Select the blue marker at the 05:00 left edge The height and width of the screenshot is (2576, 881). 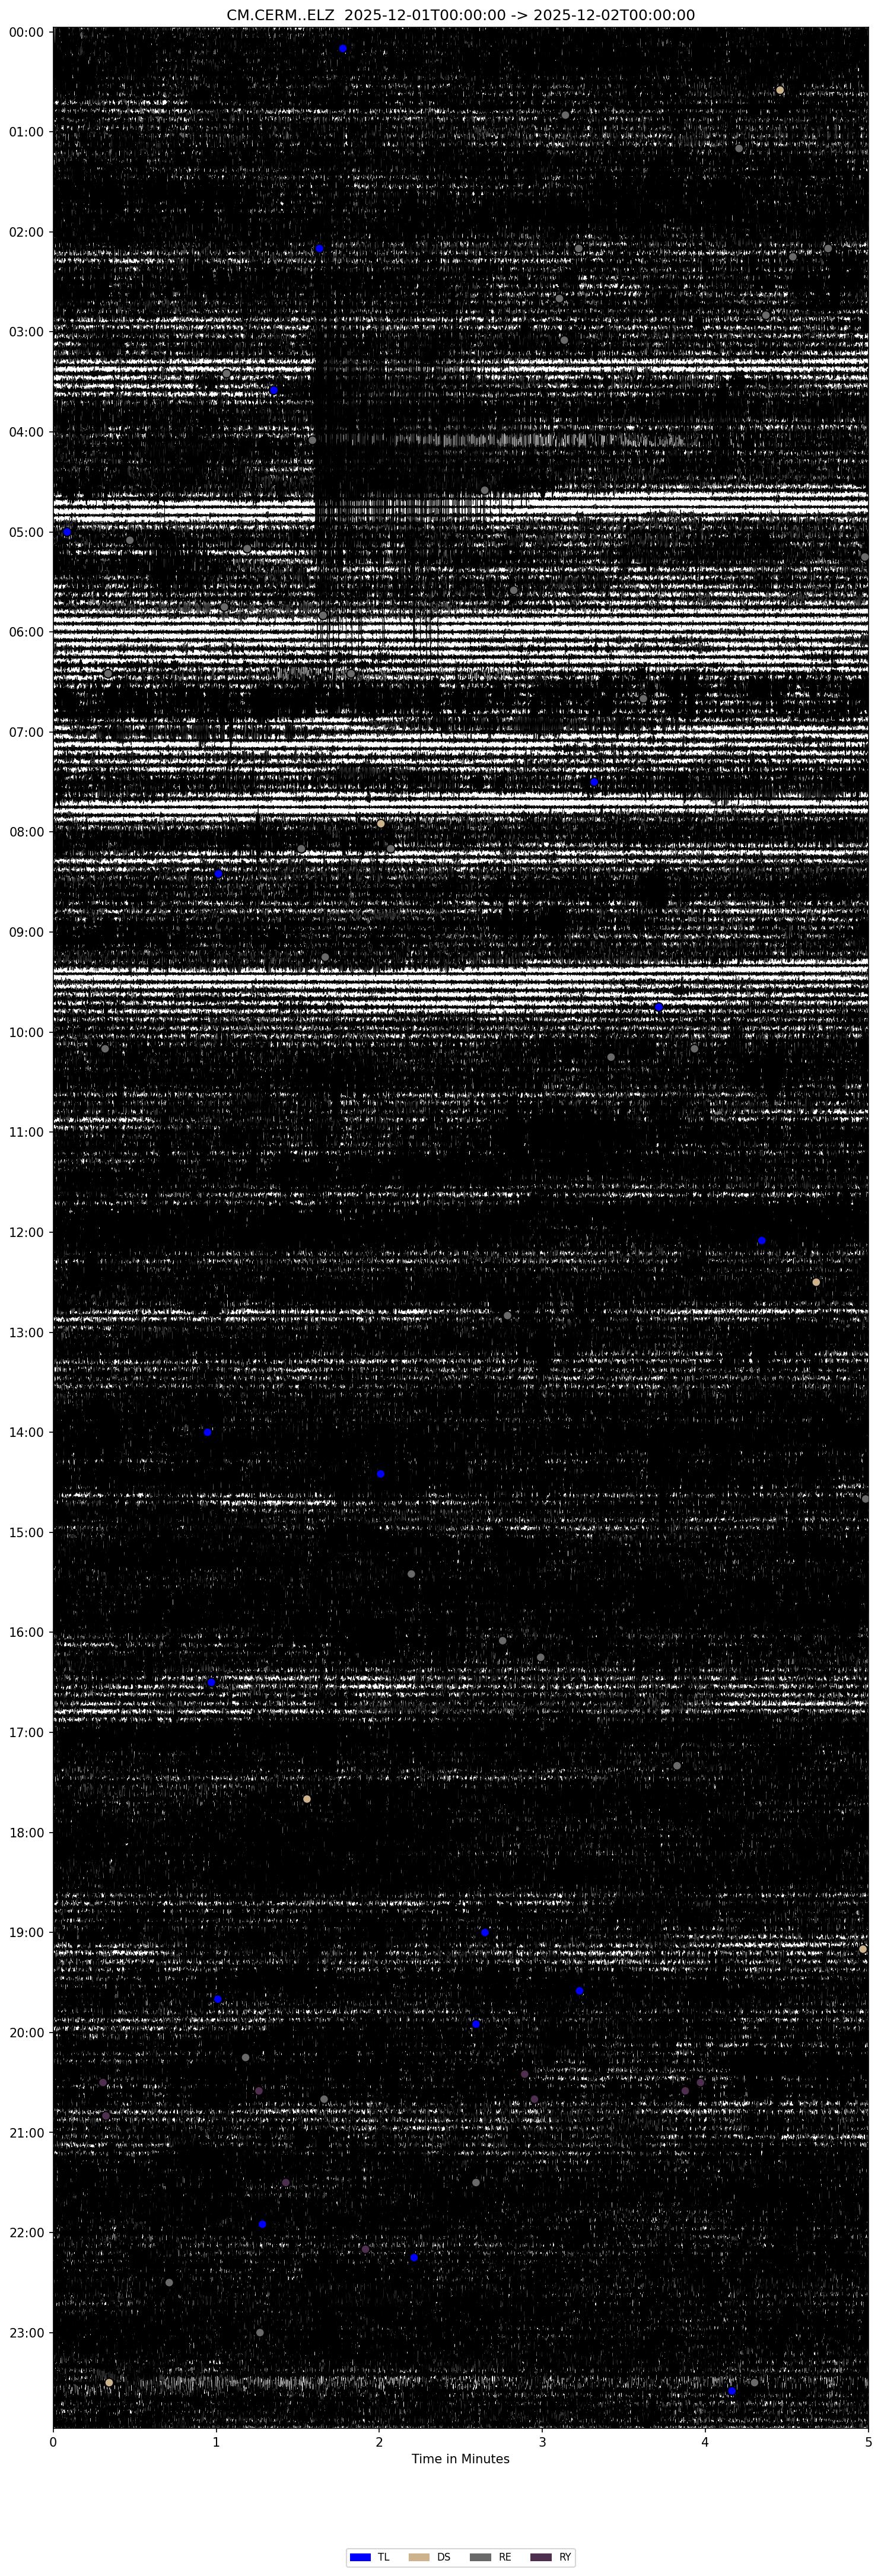67,532
